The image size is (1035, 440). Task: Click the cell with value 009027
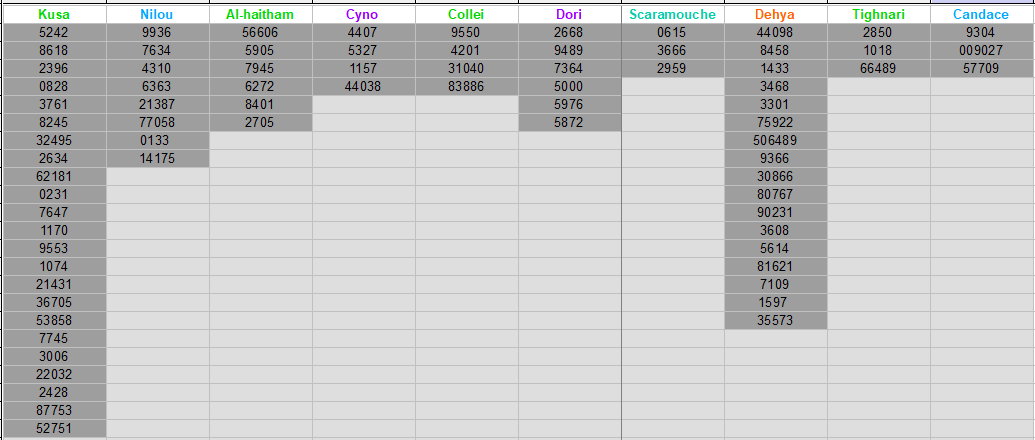(982, 50)
